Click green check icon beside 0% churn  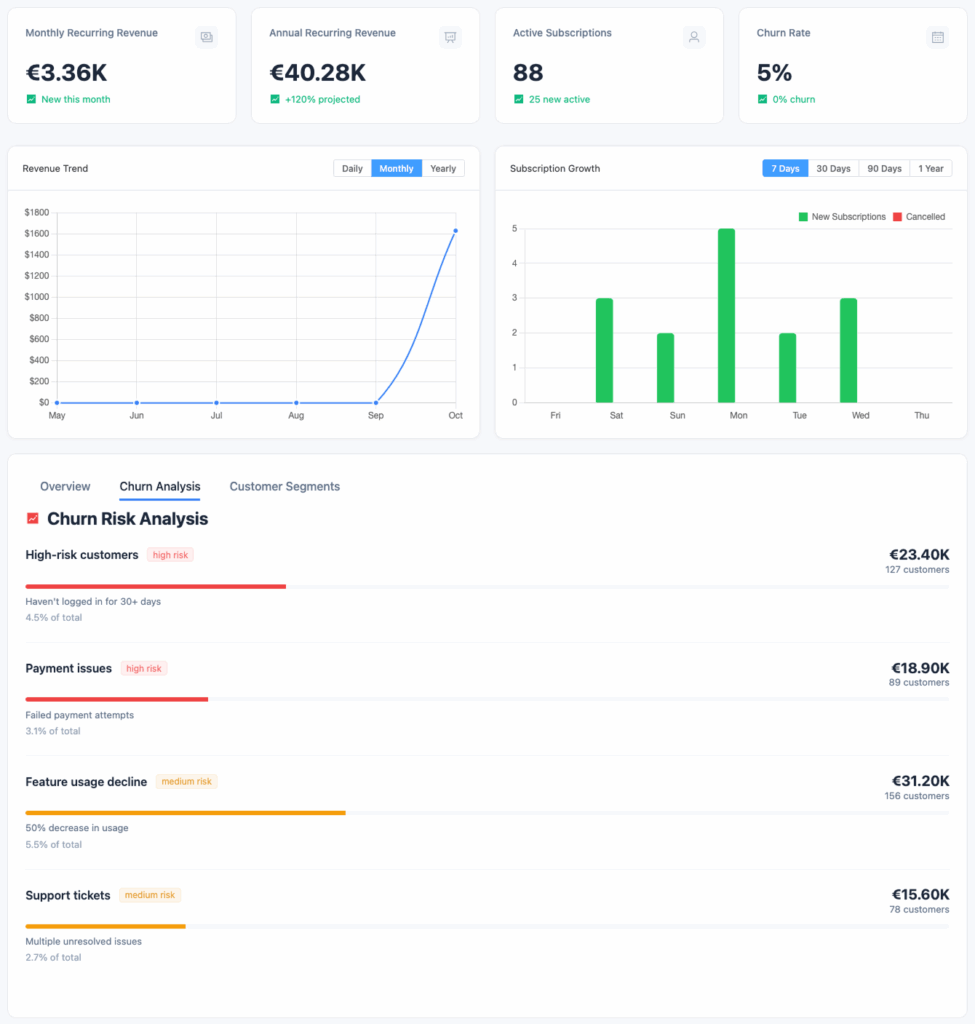[762, 99]
